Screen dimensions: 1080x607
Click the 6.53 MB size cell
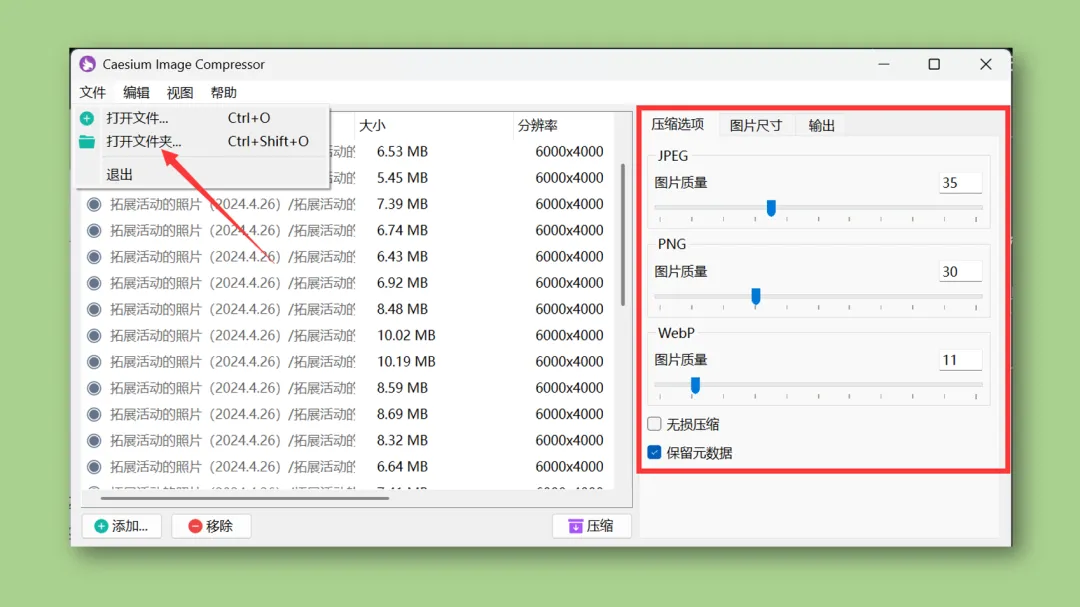point(402,152)
